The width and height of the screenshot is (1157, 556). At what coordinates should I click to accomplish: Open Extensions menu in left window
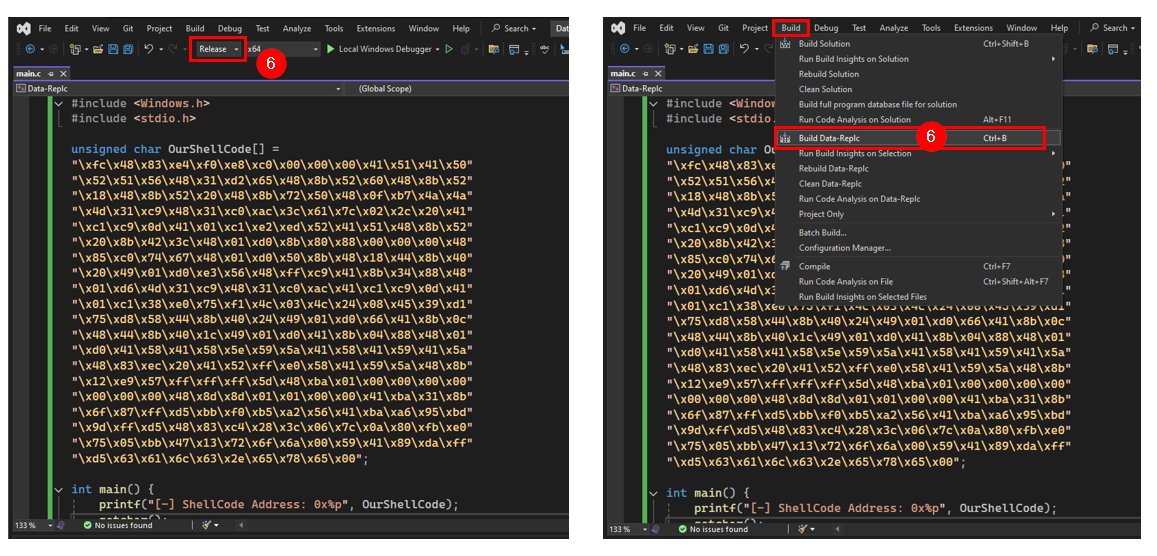pyautogui.click(x=376, y=29)
